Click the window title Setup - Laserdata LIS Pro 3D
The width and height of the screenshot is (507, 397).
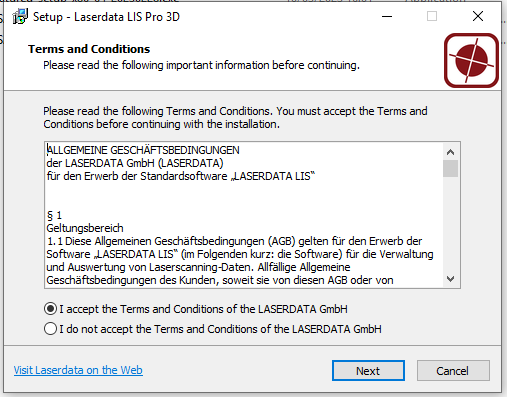tap(106, 17)
